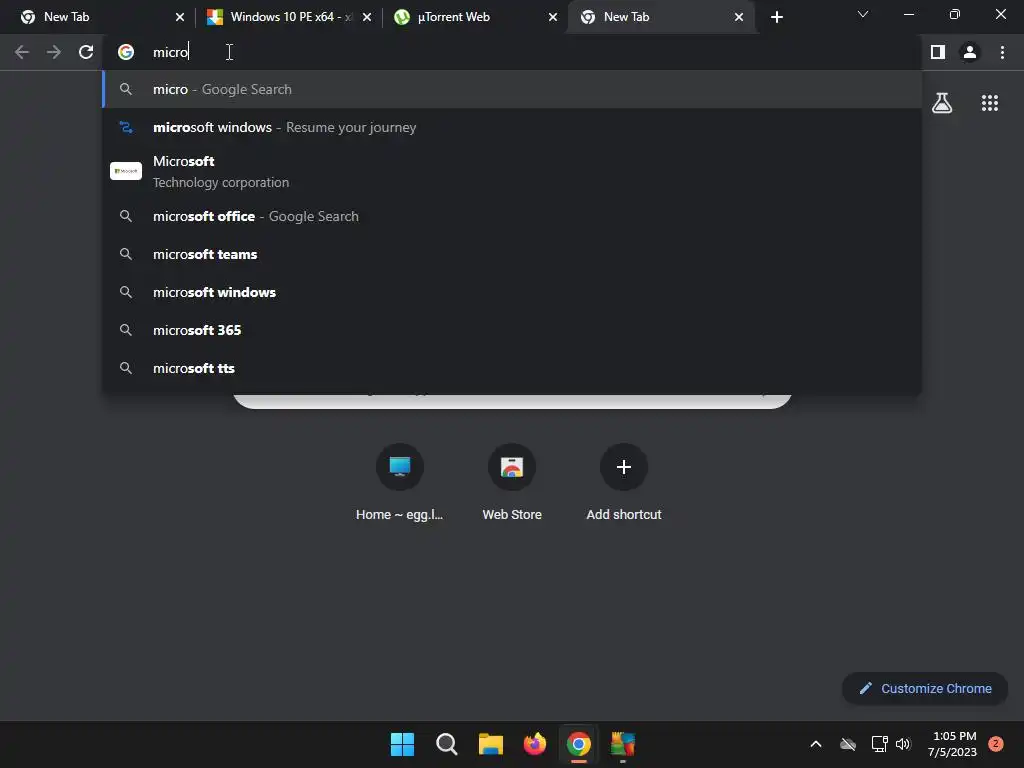
Task: Open the Chrome three-dot menu
Action: click(1002, 52)
